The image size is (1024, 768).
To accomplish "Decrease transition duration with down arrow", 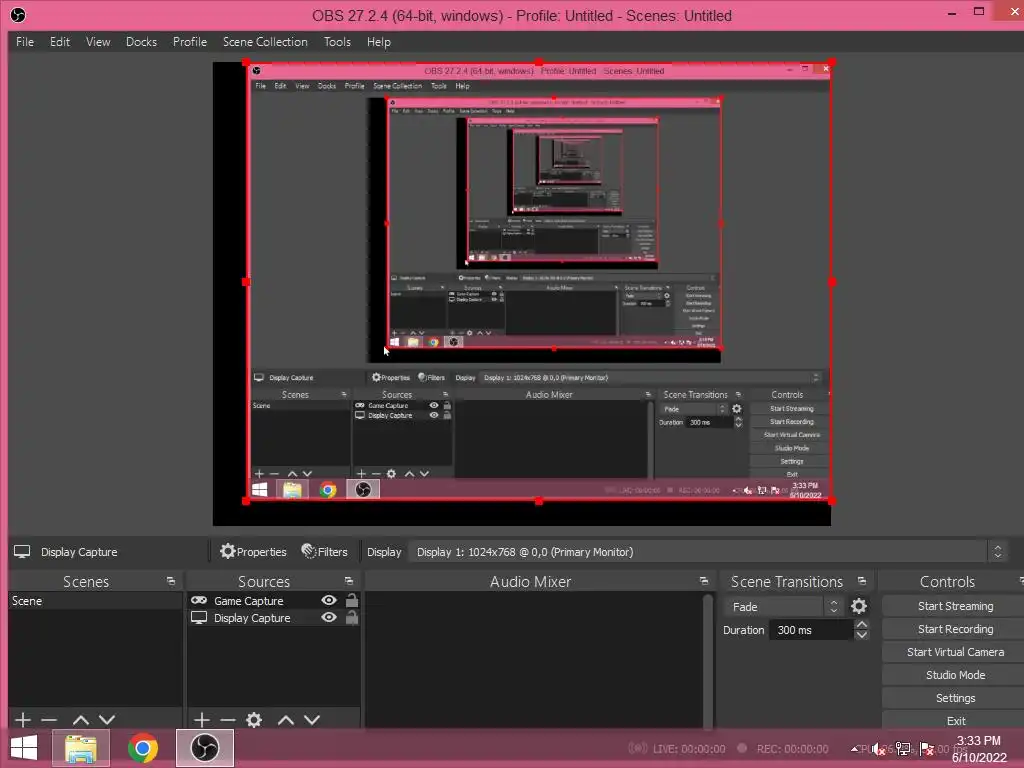I will point(862,635).
